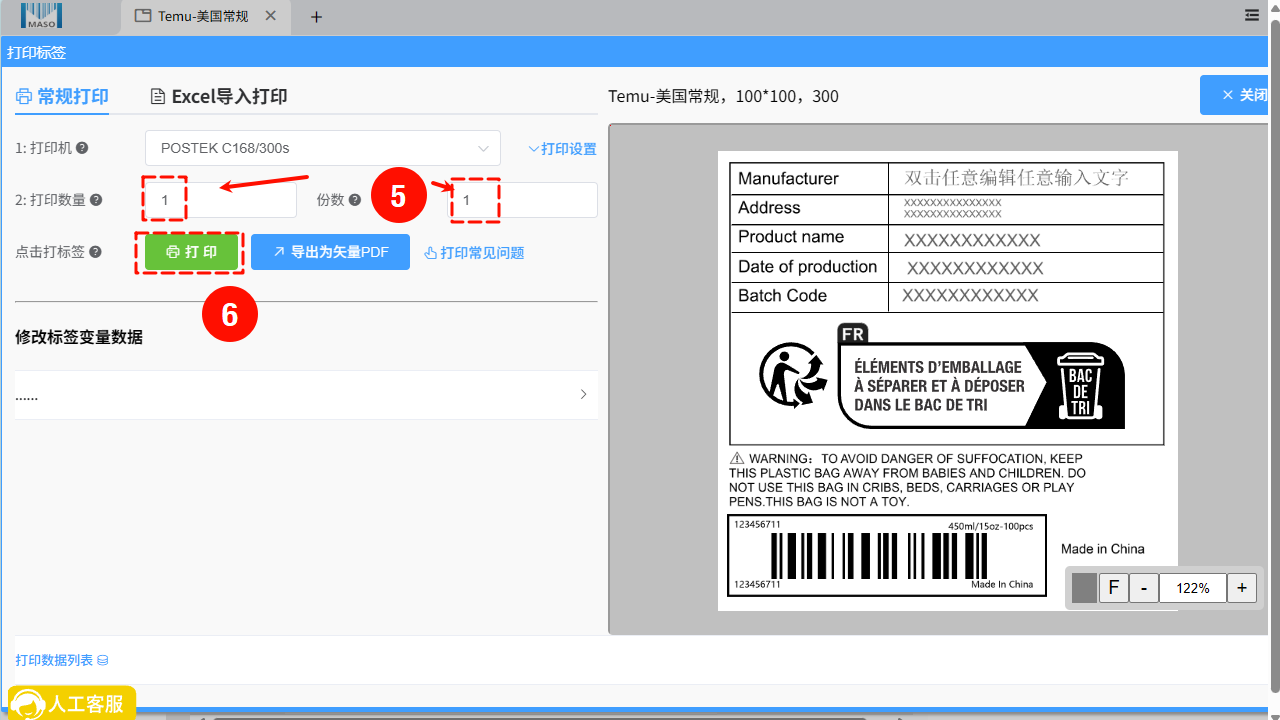The image size is (1280, 720).
Task: Open 打印常见问题 link
Action: tap(474, 253)
